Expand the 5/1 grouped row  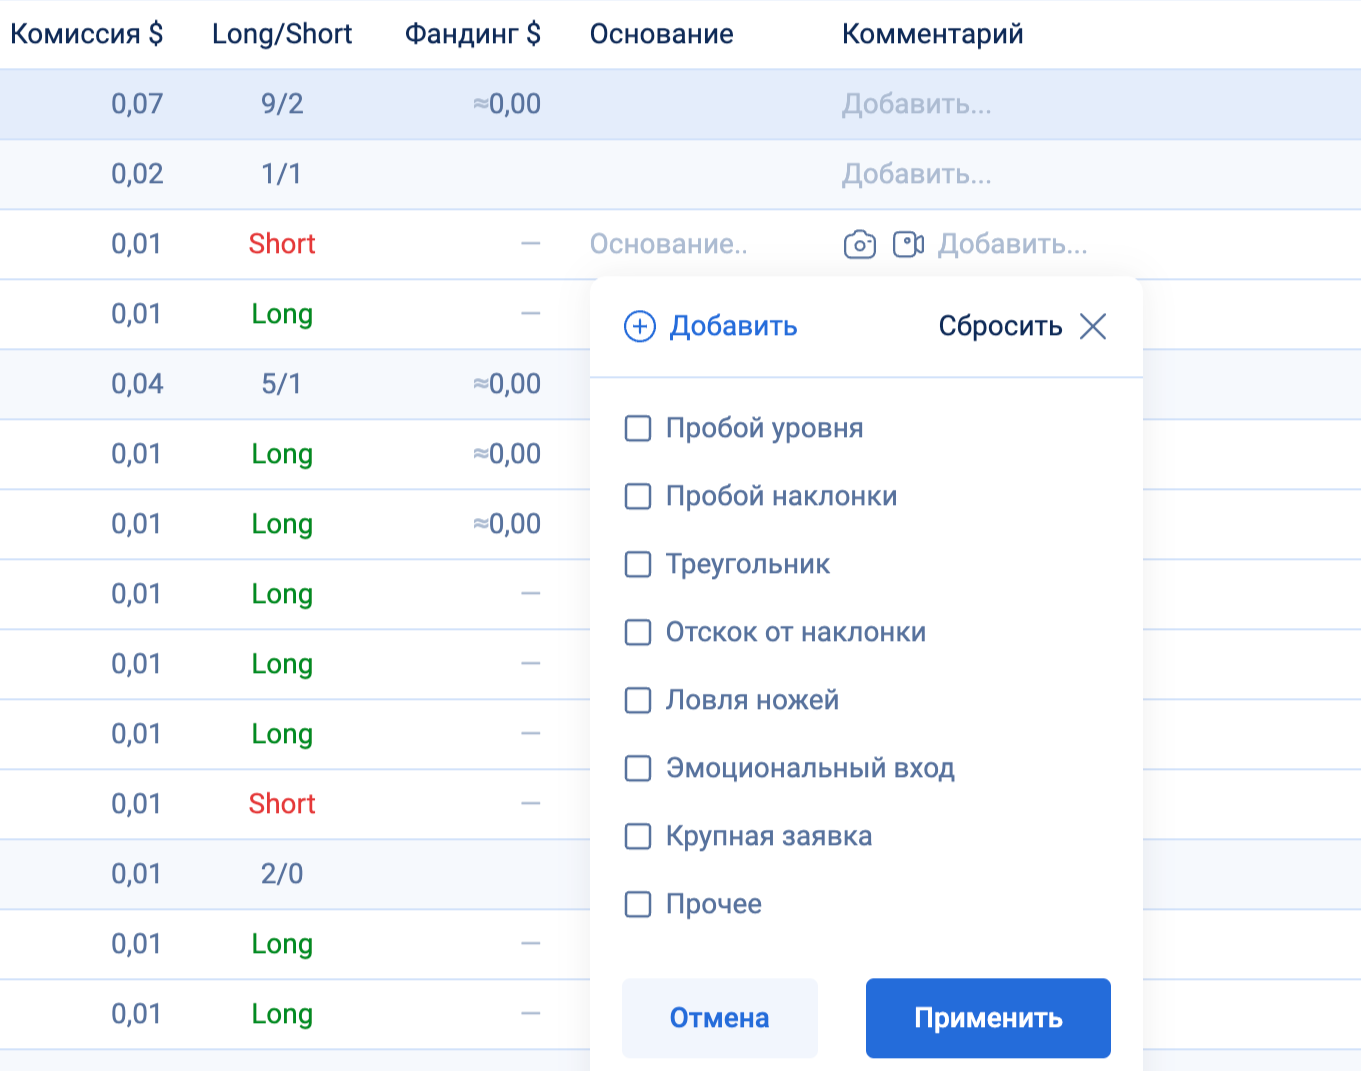(x=282, y=384)
